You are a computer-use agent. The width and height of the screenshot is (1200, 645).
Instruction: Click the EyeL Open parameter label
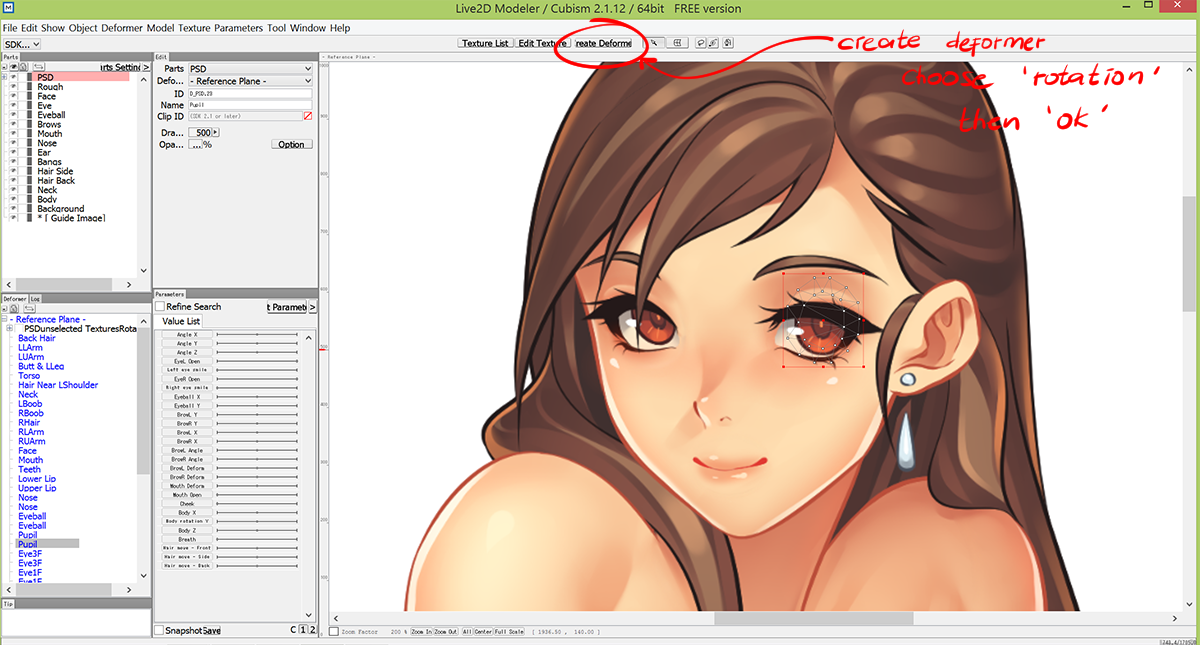tap(187, 361)
